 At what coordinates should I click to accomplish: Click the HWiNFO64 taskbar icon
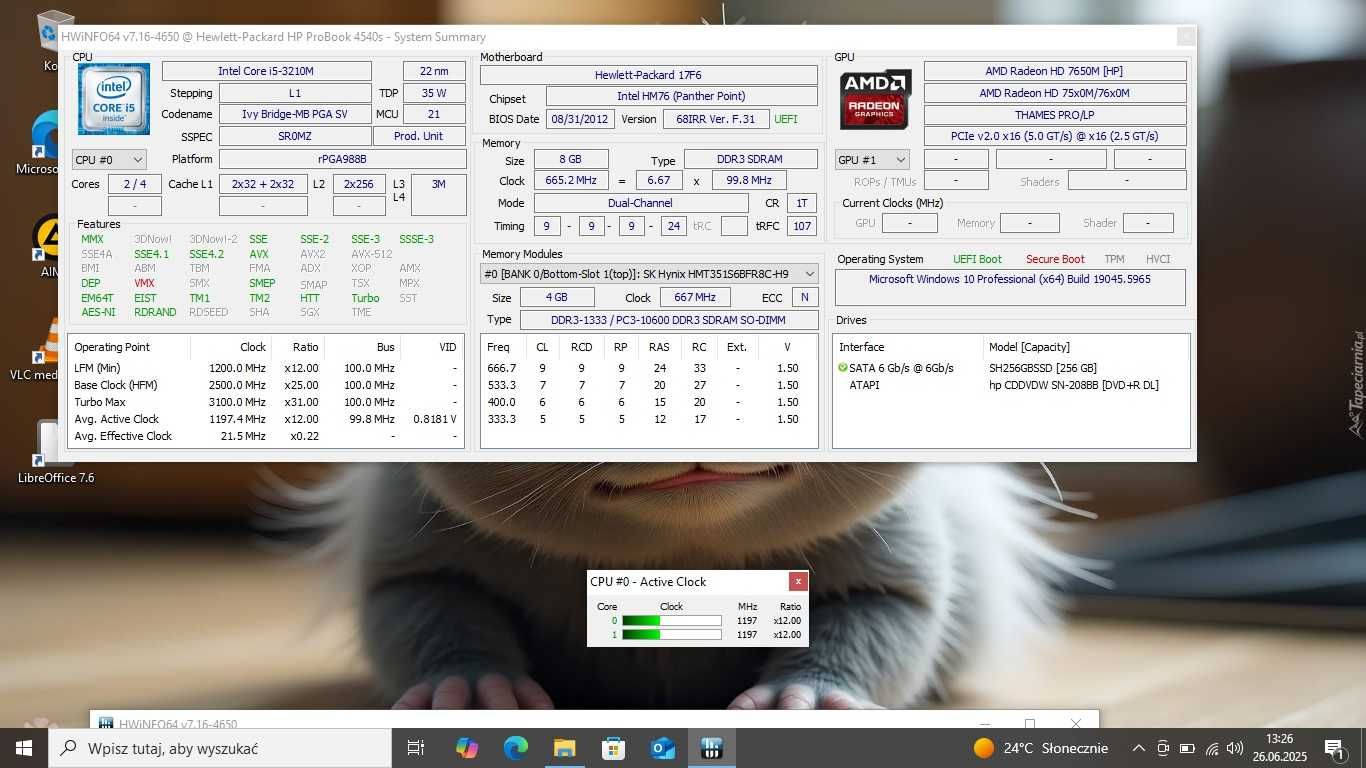pyautogui.click(x=711, y=748)
